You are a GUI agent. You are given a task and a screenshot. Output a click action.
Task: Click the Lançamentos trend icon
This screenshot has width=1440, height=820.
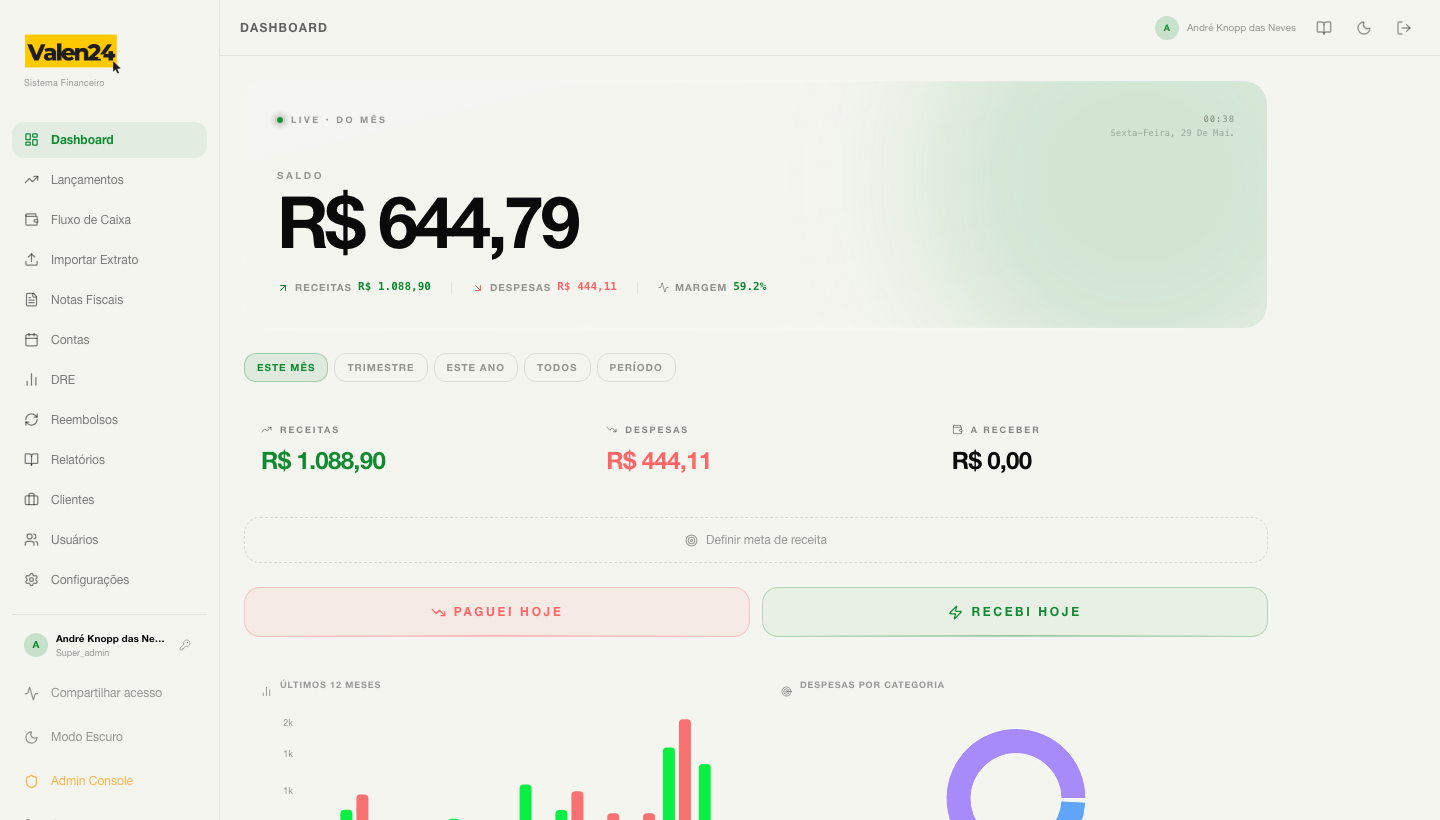(x=31, y=180)
